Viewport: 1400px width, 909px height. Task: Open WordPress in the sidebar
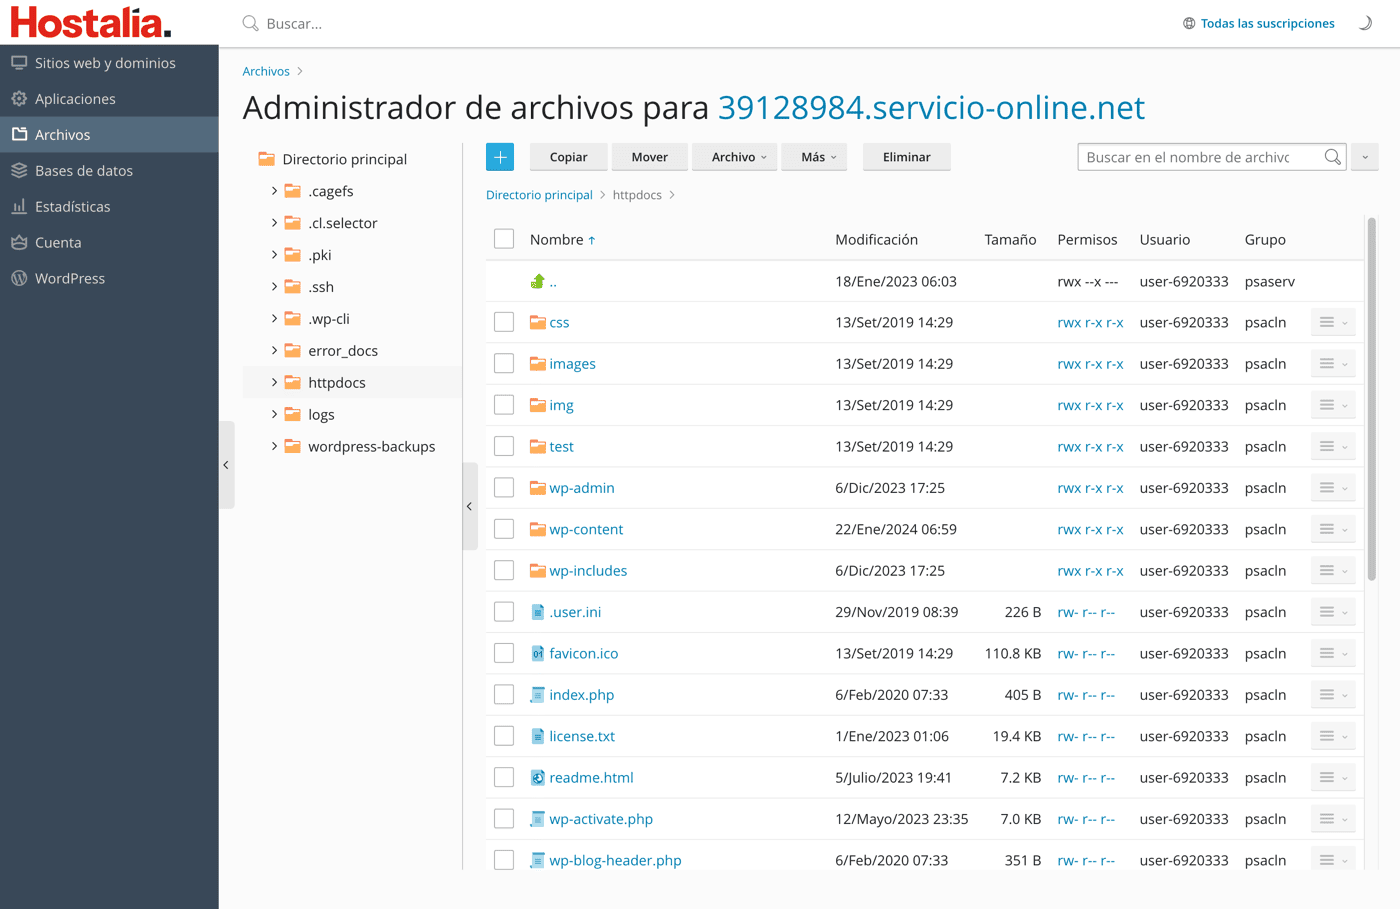pyautogui.click(x=109, y=279)
